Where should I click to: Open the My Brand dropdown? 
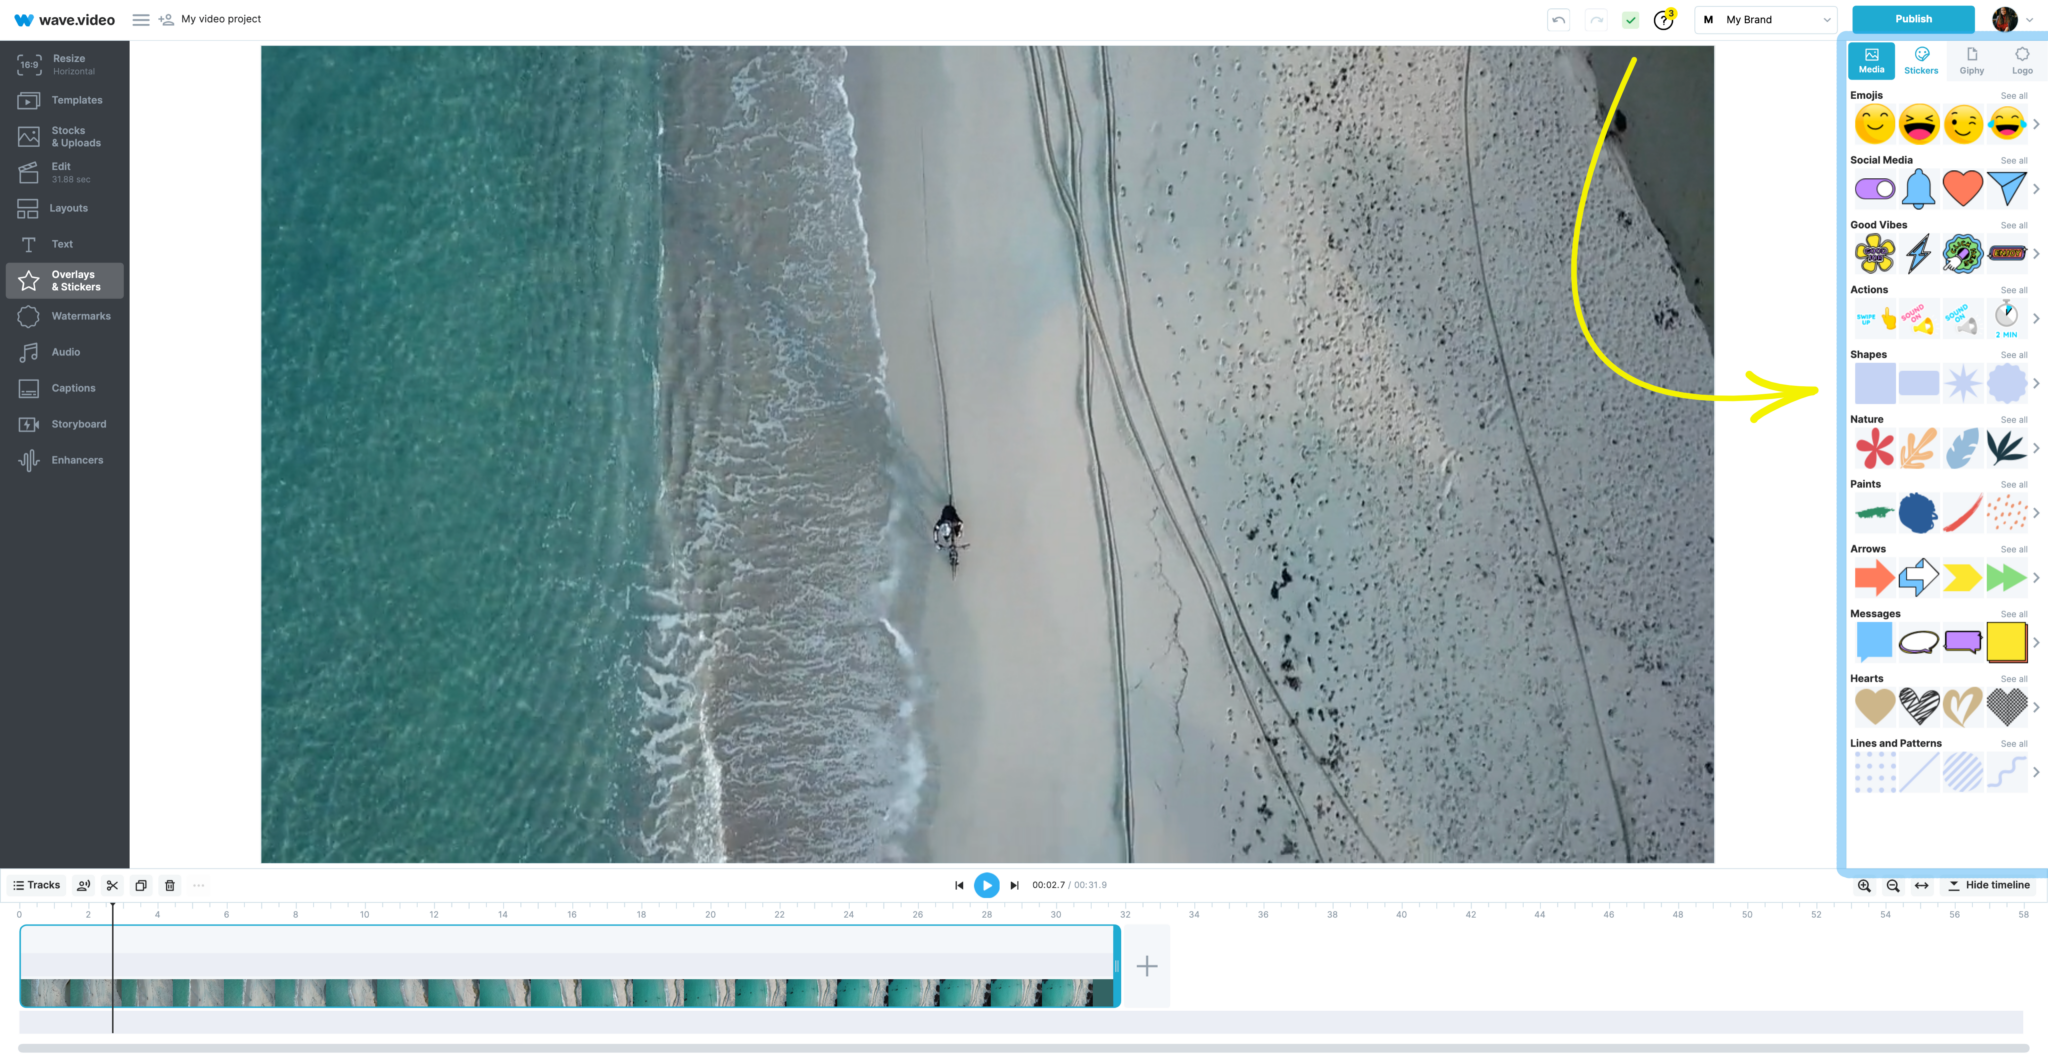pyautogui.click(x=1765, y=19)
